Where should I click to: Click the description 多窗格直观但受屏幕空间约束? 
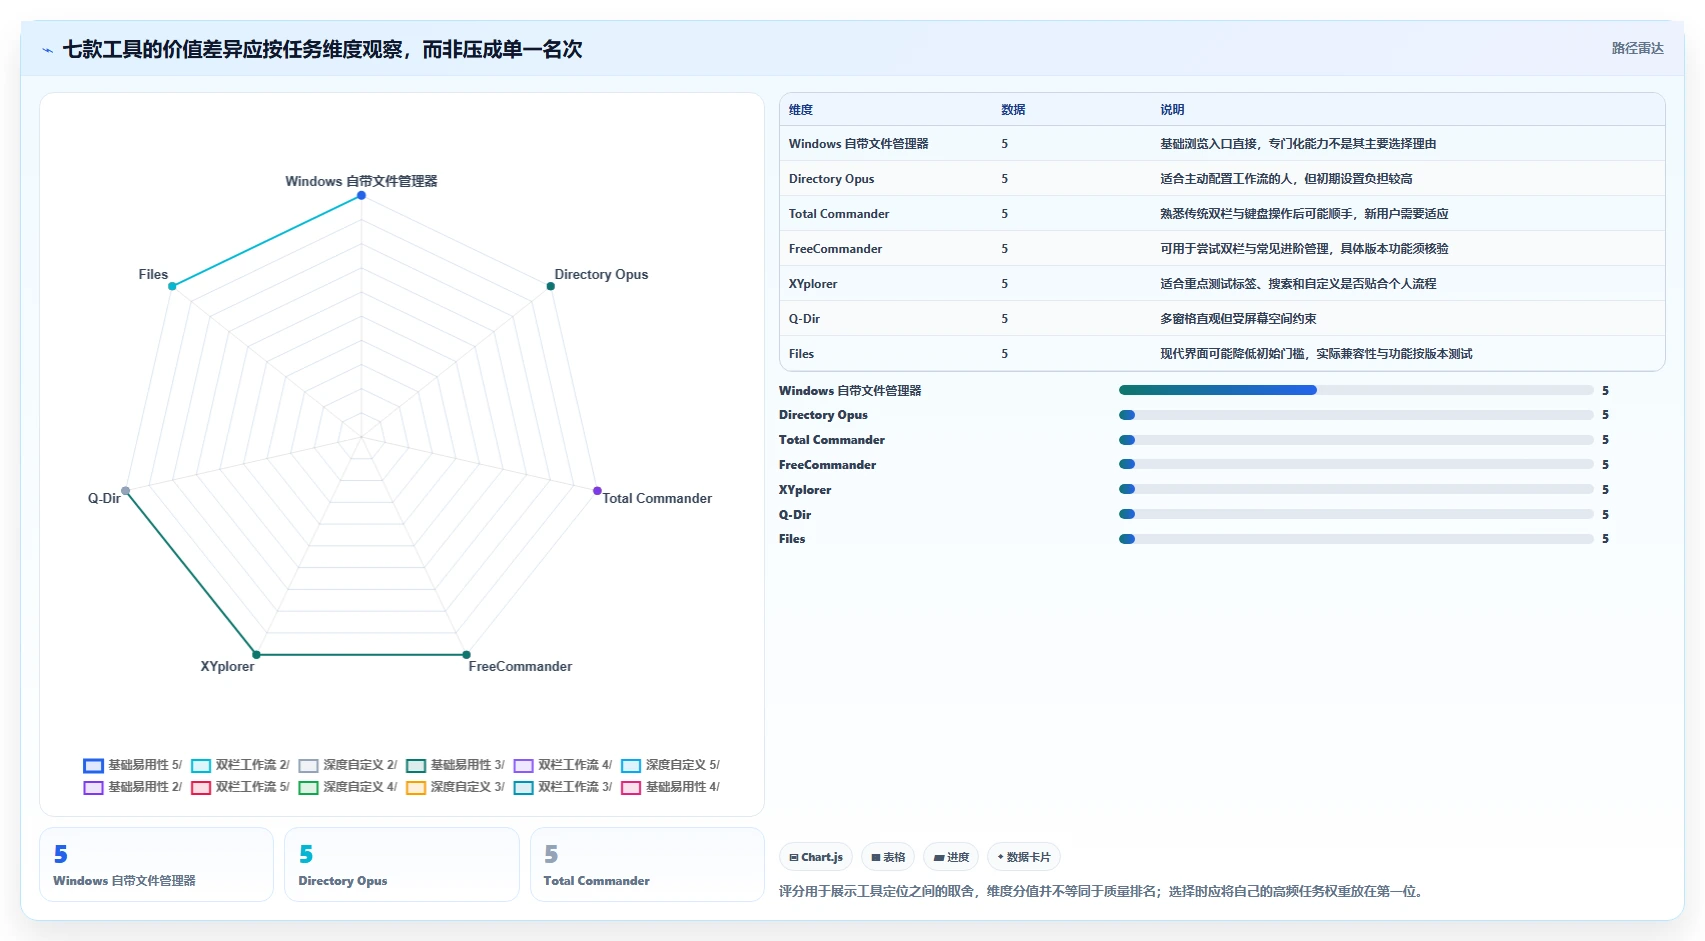[1238, 319]
